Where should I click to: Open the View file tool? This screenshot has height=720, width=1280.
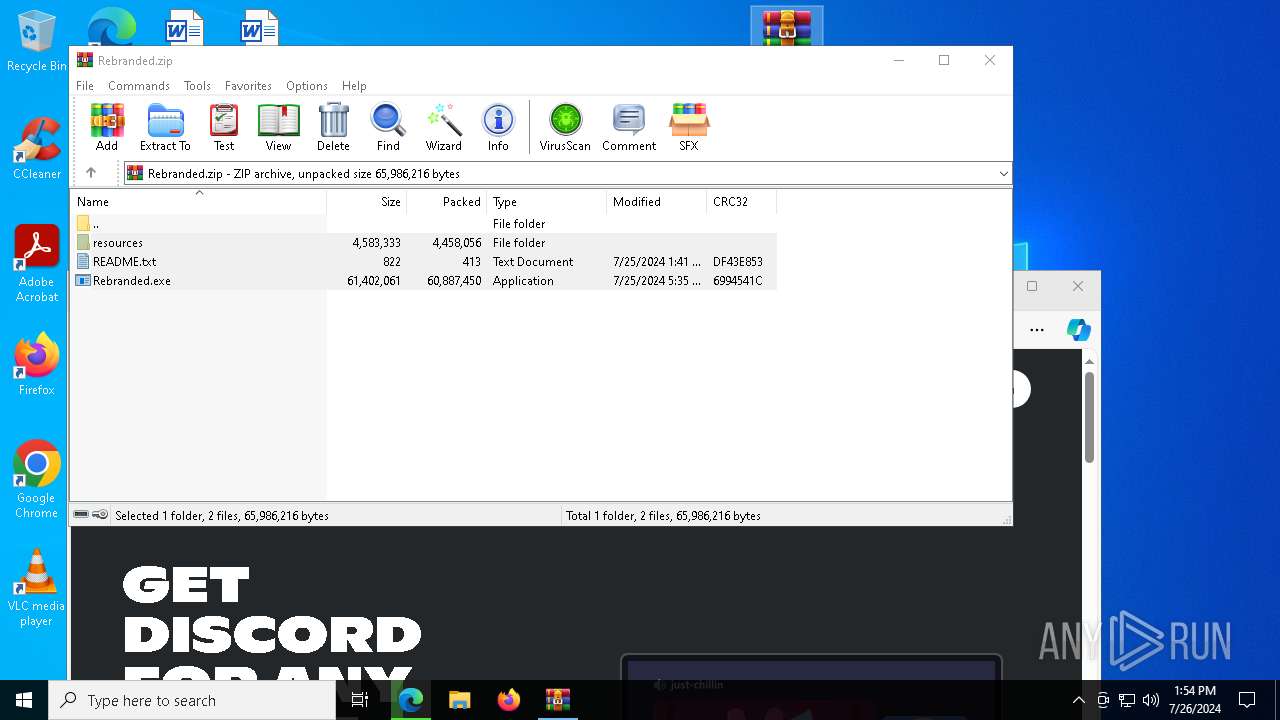278,127
